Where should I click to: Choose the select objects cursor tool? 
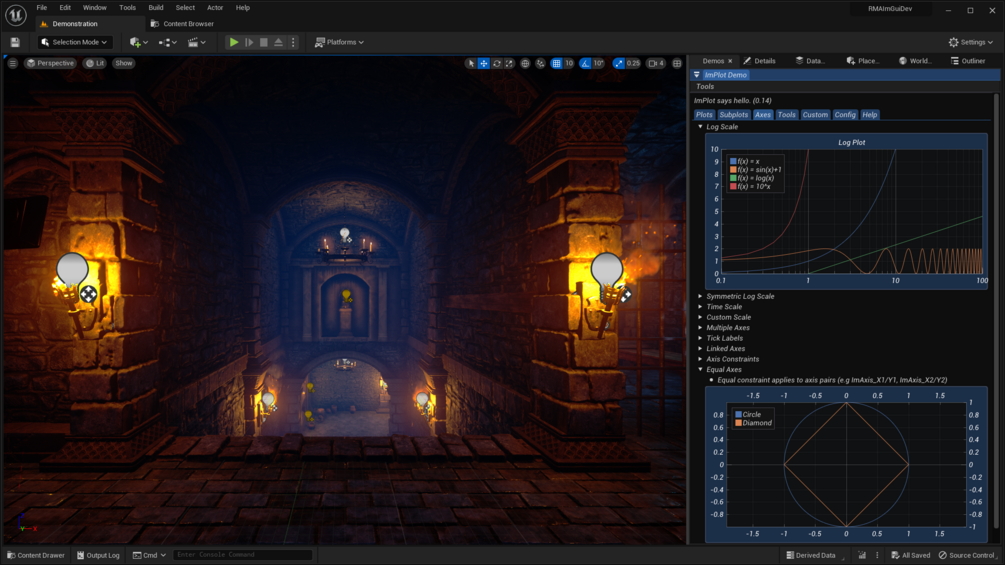(471, 63)
